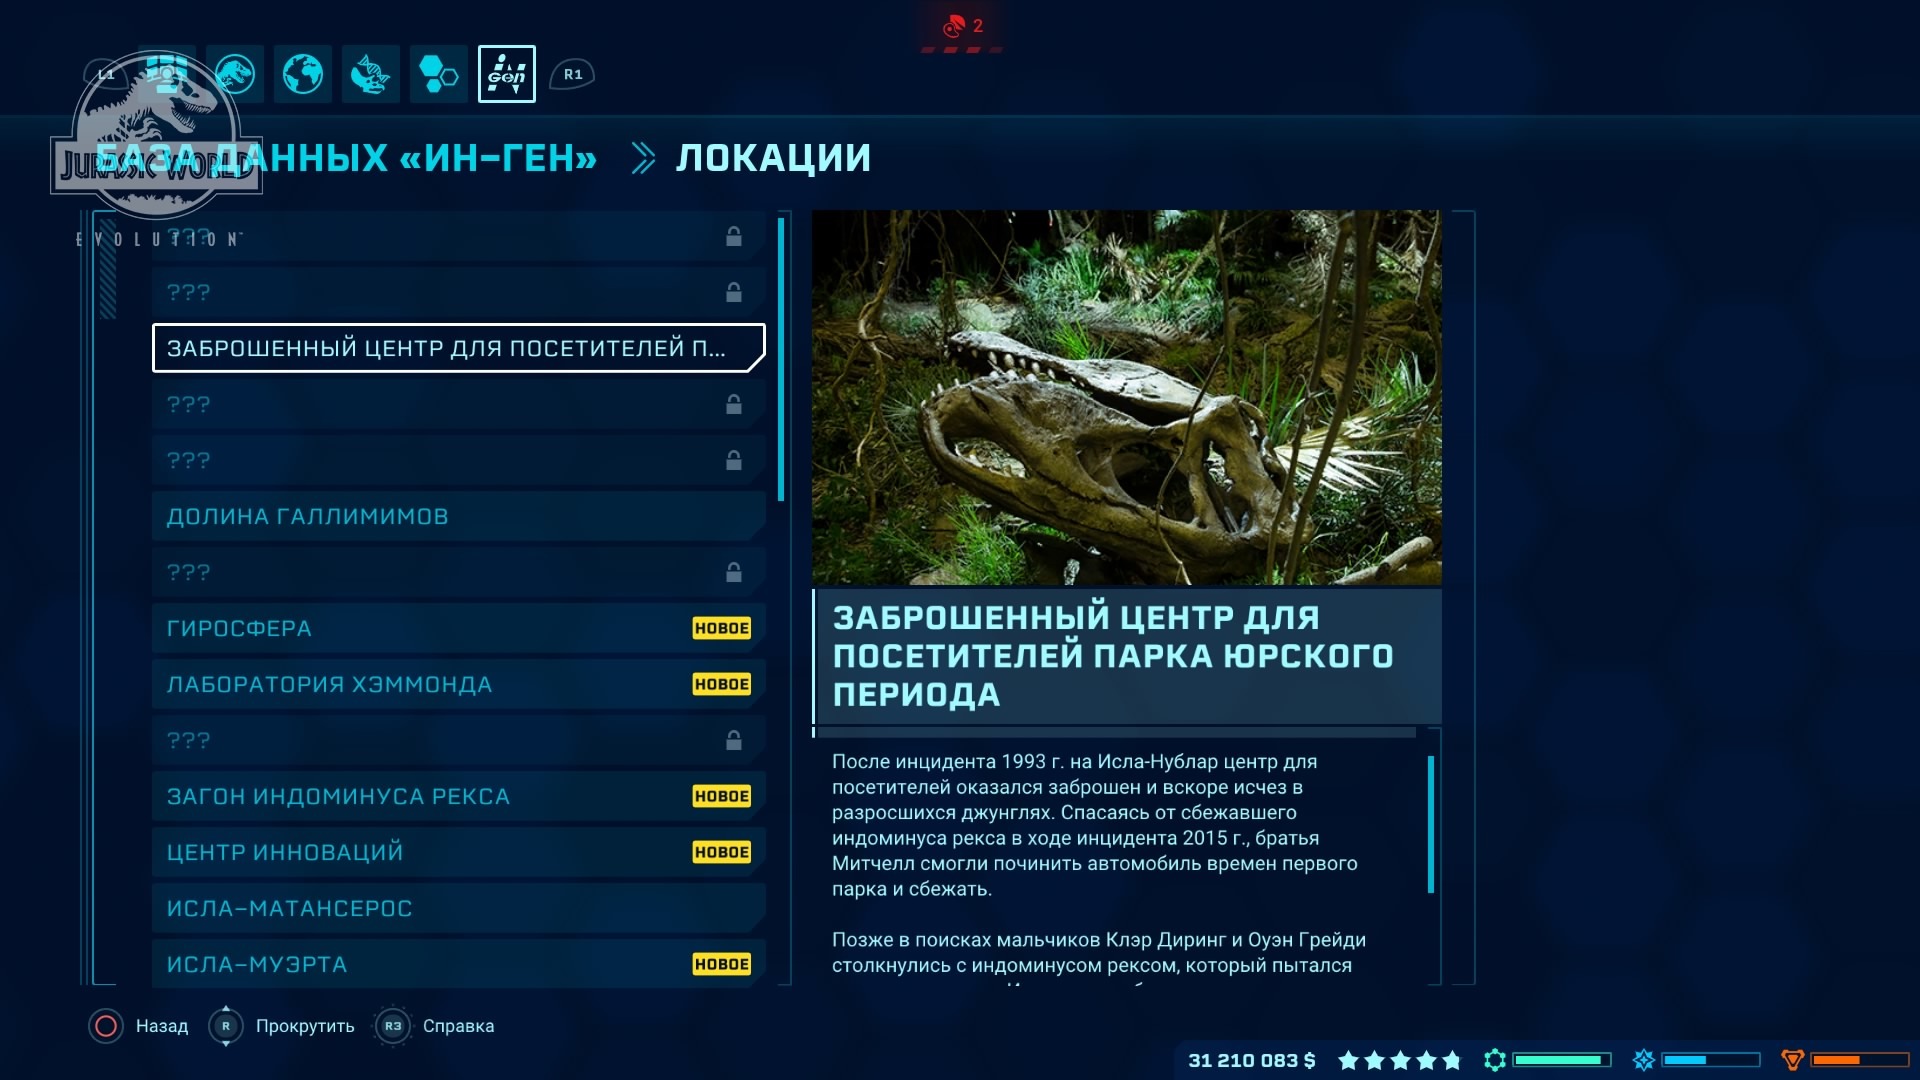The image size is (1920, 1080).
Task: Click the НОВОЕ badge on Загон Индоминуса Рекса
Action: [722, 796]
